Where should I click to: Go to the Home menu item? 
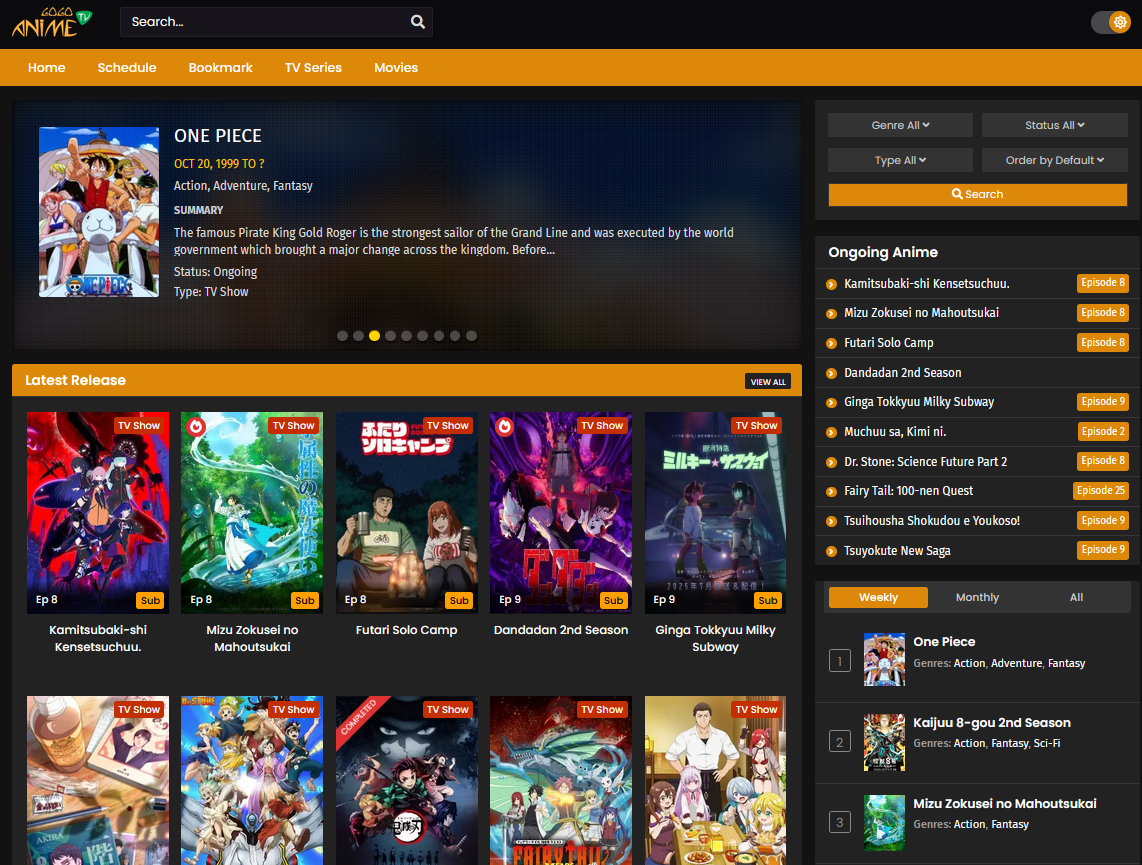point(47,68)
